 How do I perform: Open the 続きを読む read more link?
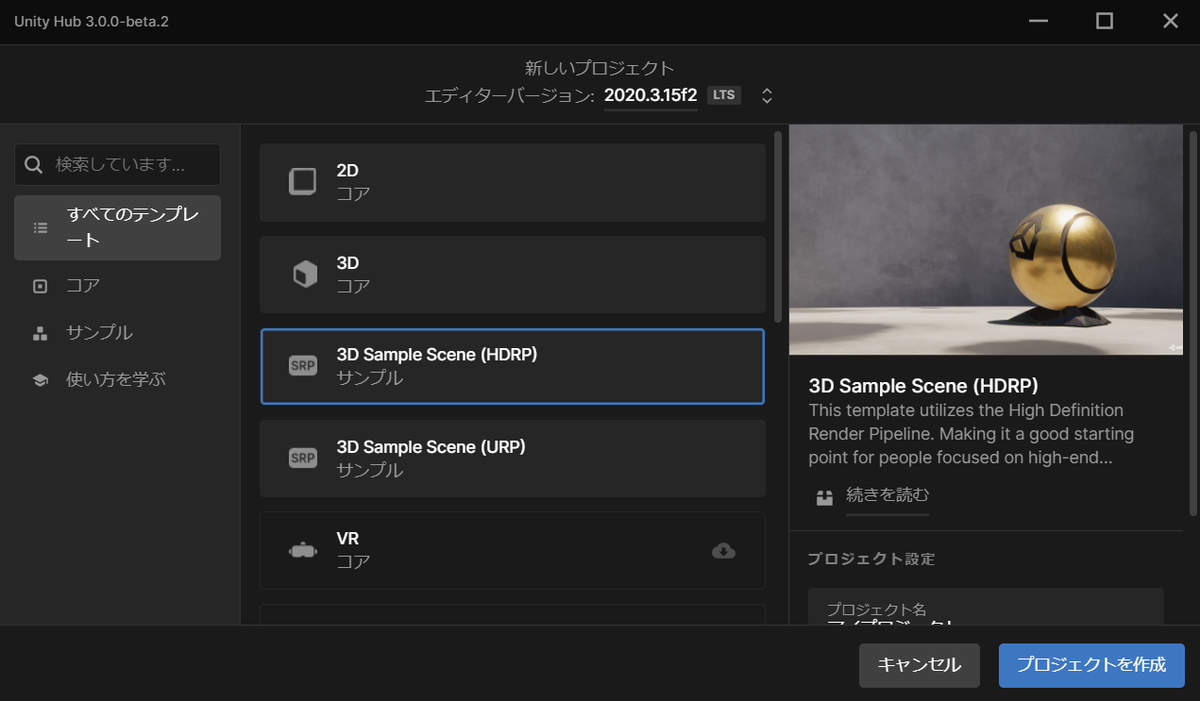coord(888,495)
